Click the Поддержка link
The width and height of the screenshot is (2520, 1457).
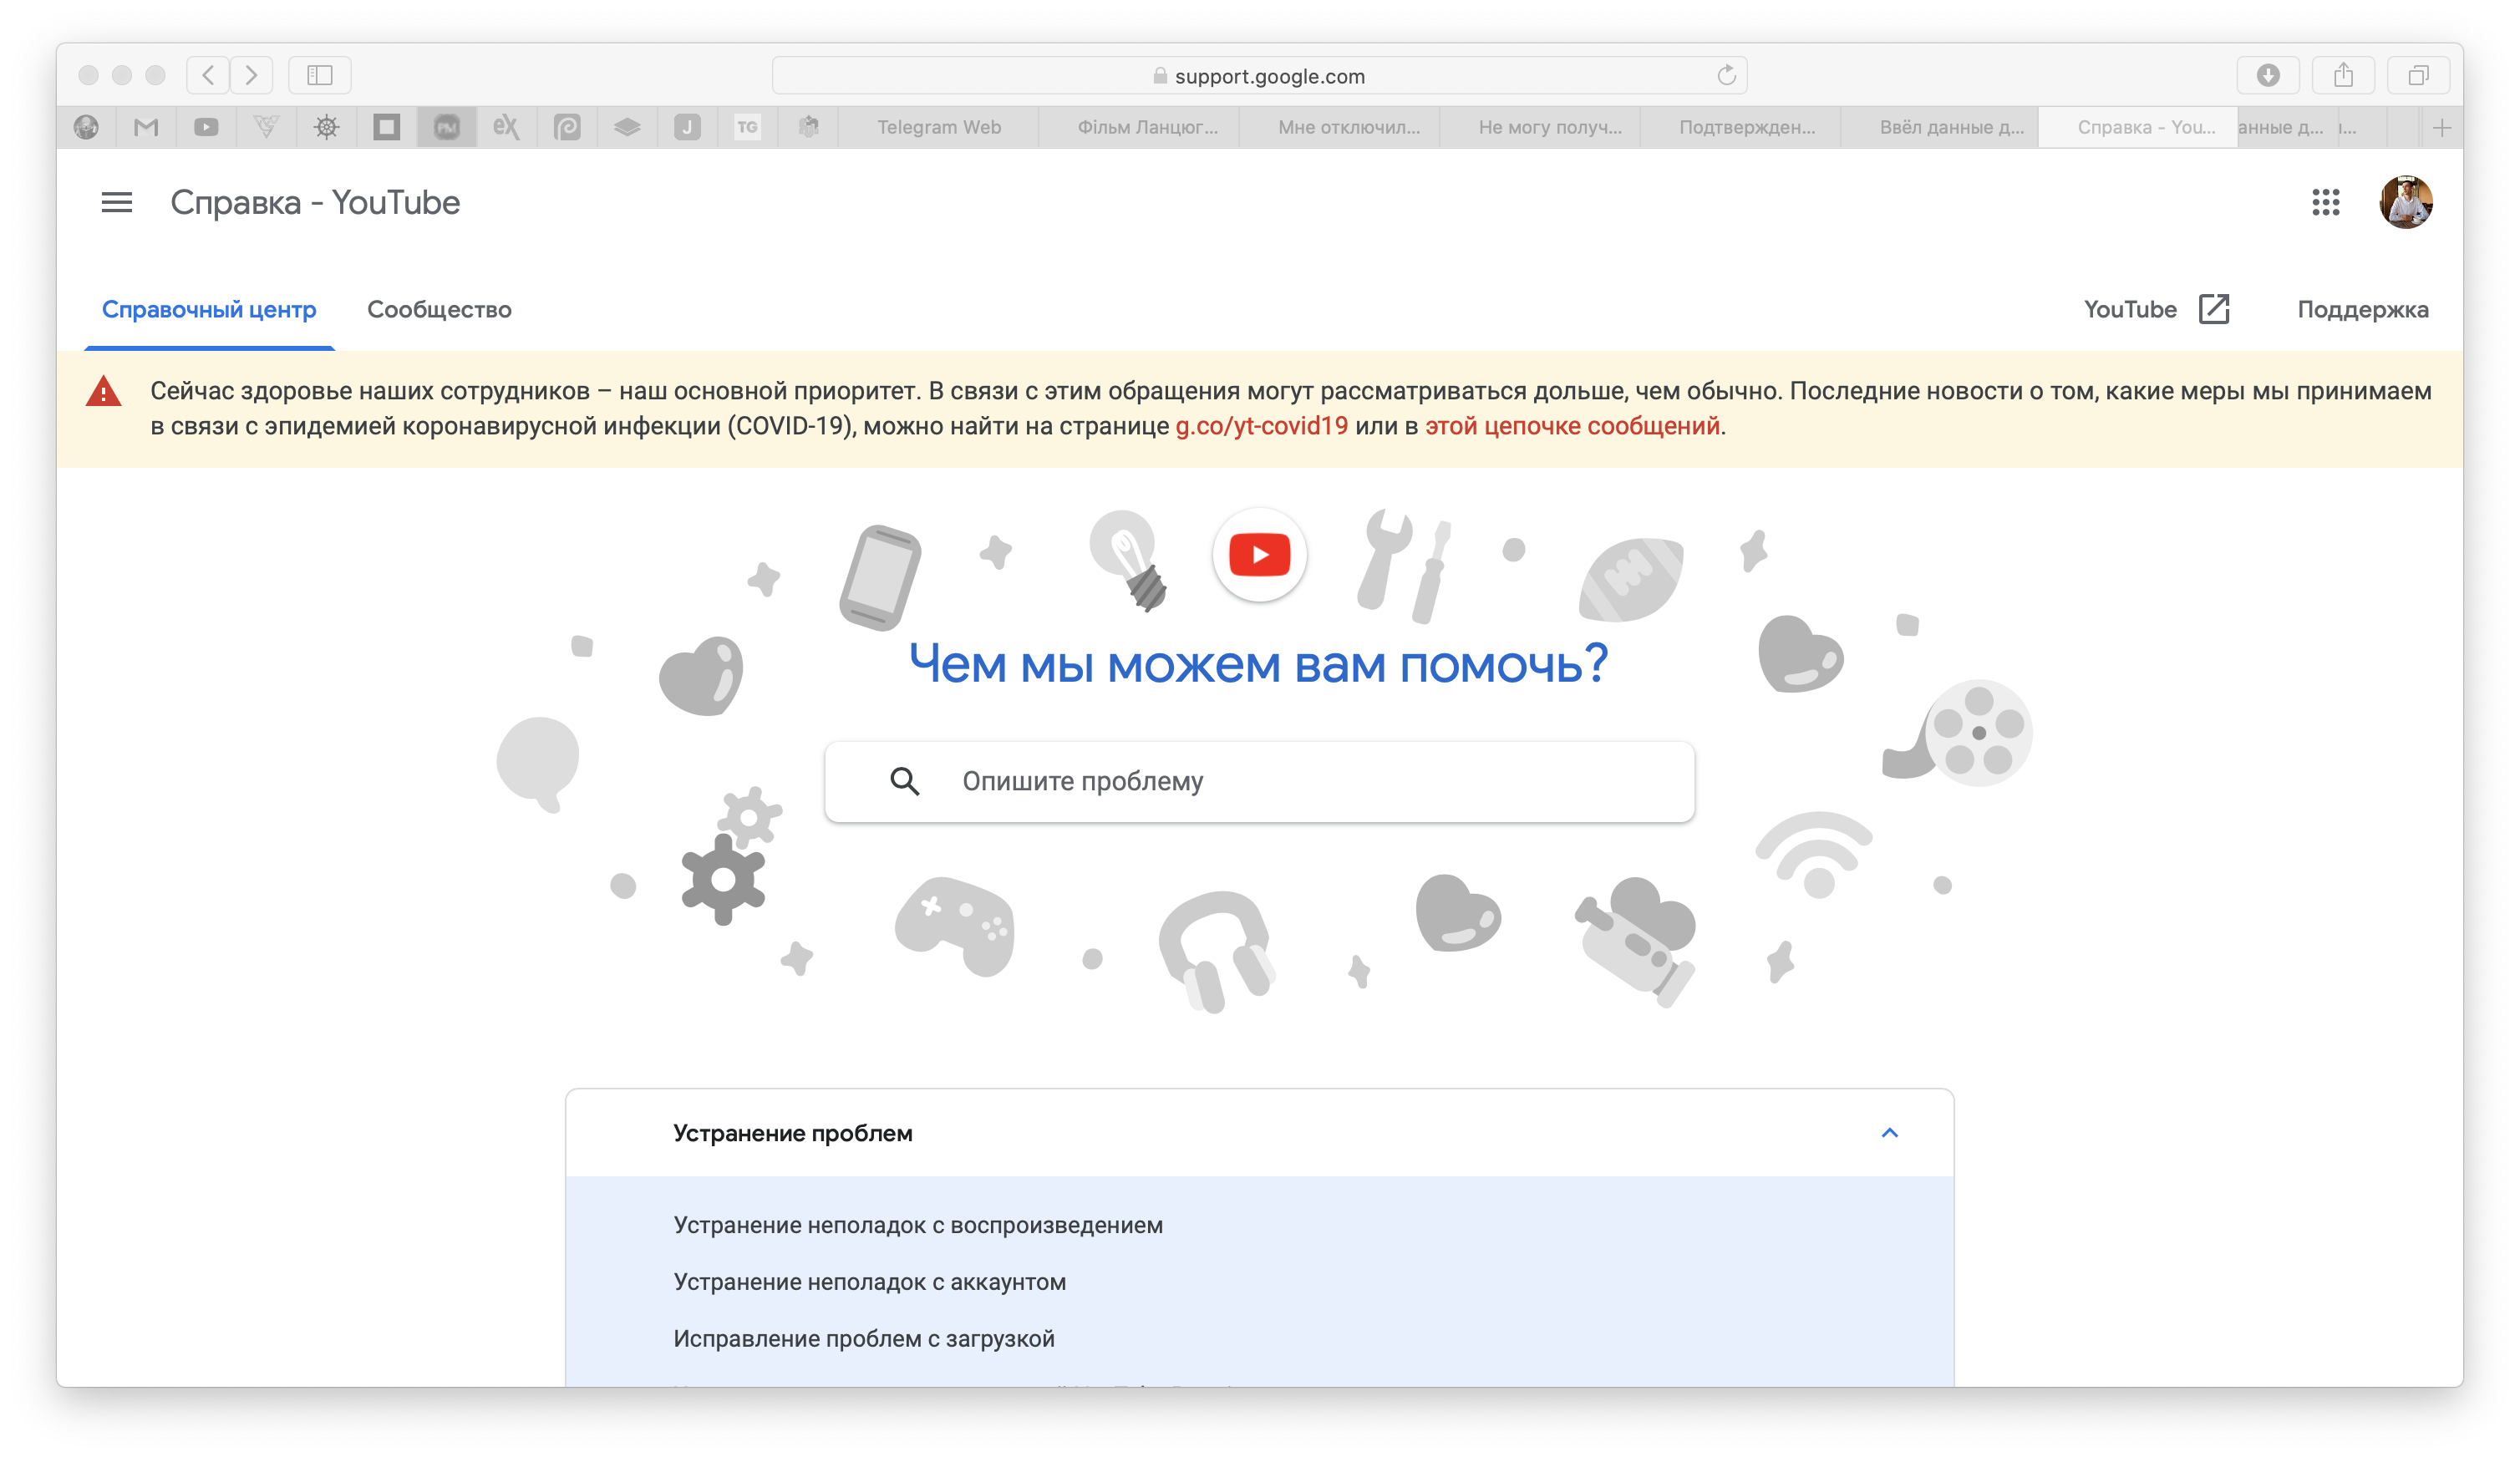click(2362, 310)
